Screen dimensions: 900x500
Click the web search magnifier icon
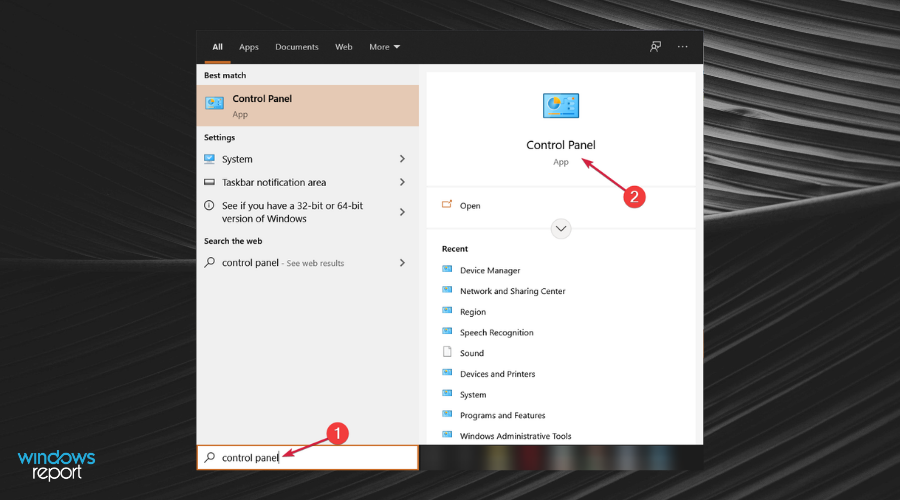tap(210, 262)
